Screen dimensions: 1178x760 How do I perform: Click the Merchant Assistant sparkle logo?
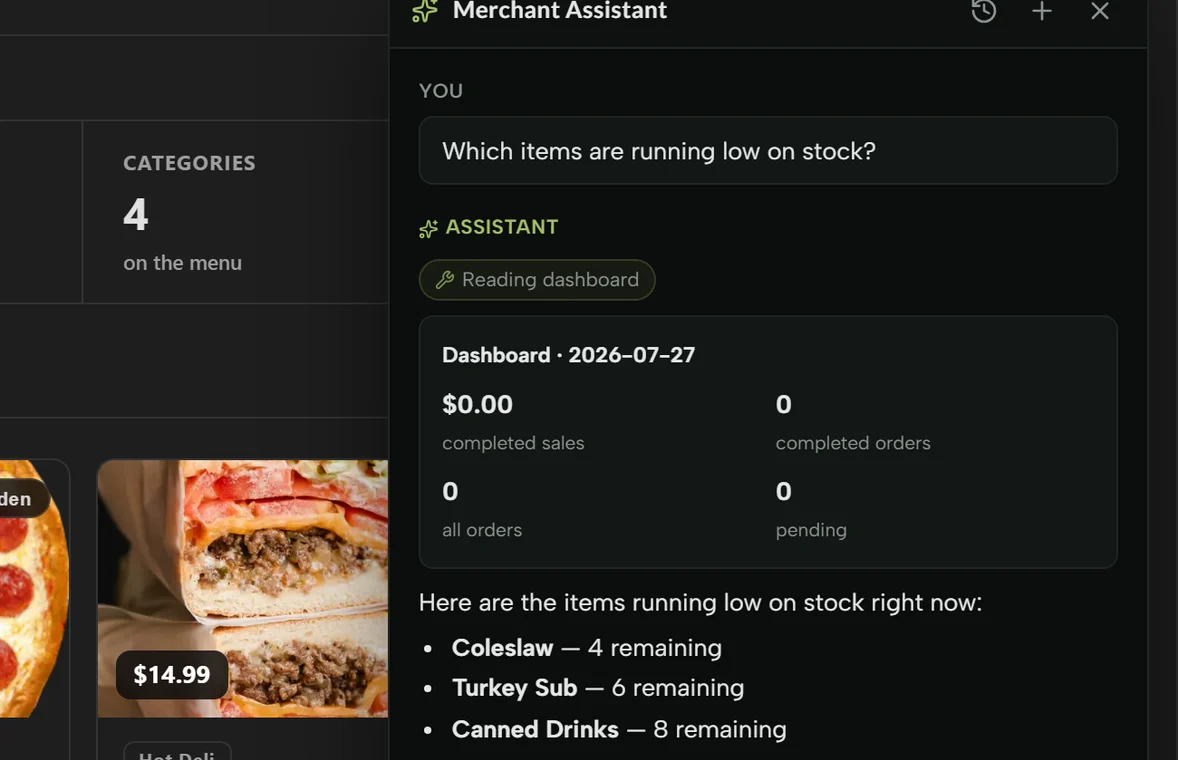click(424, 11)
